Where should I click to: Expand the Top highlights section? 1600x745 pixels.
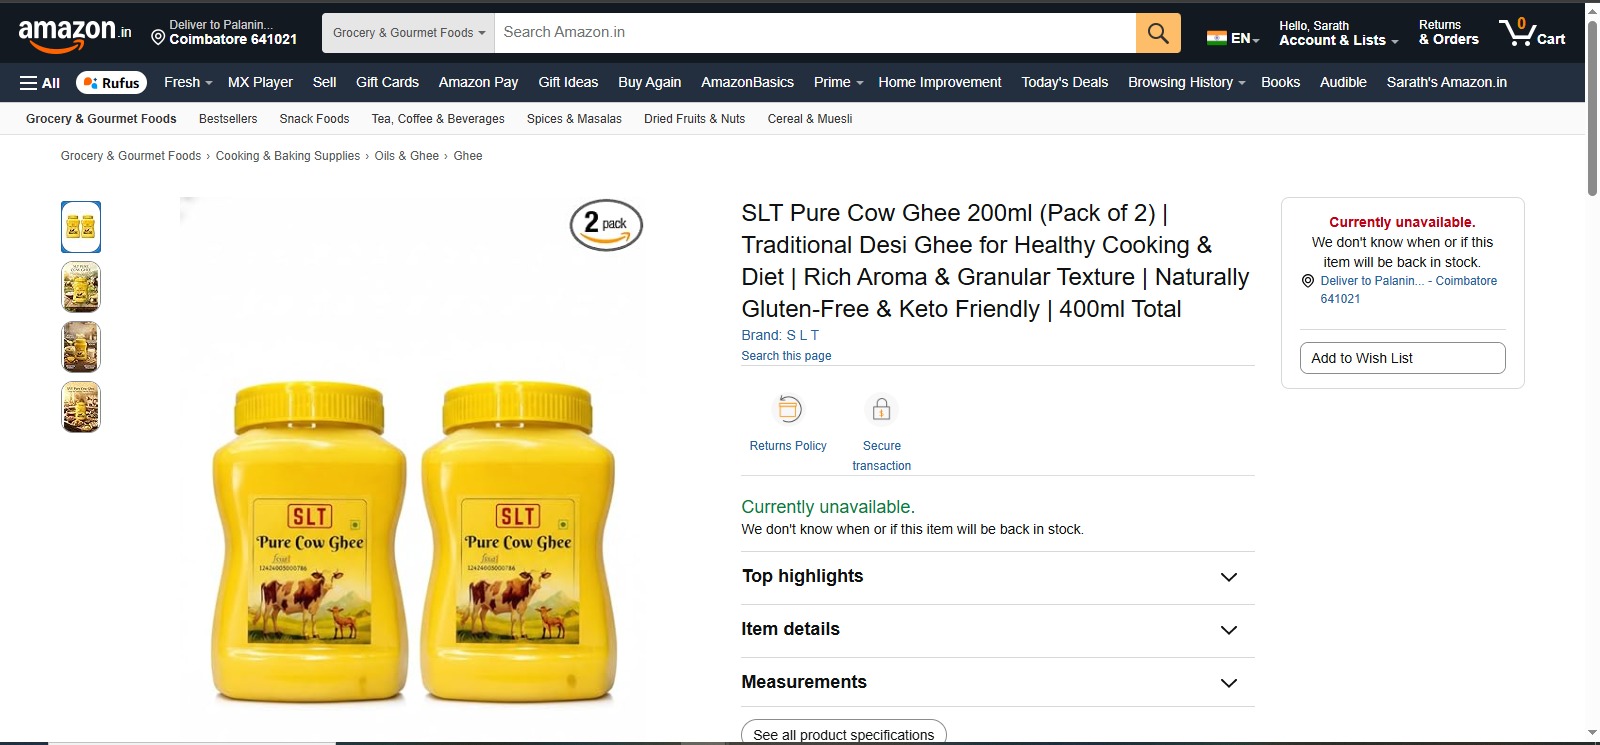(997, 577)
